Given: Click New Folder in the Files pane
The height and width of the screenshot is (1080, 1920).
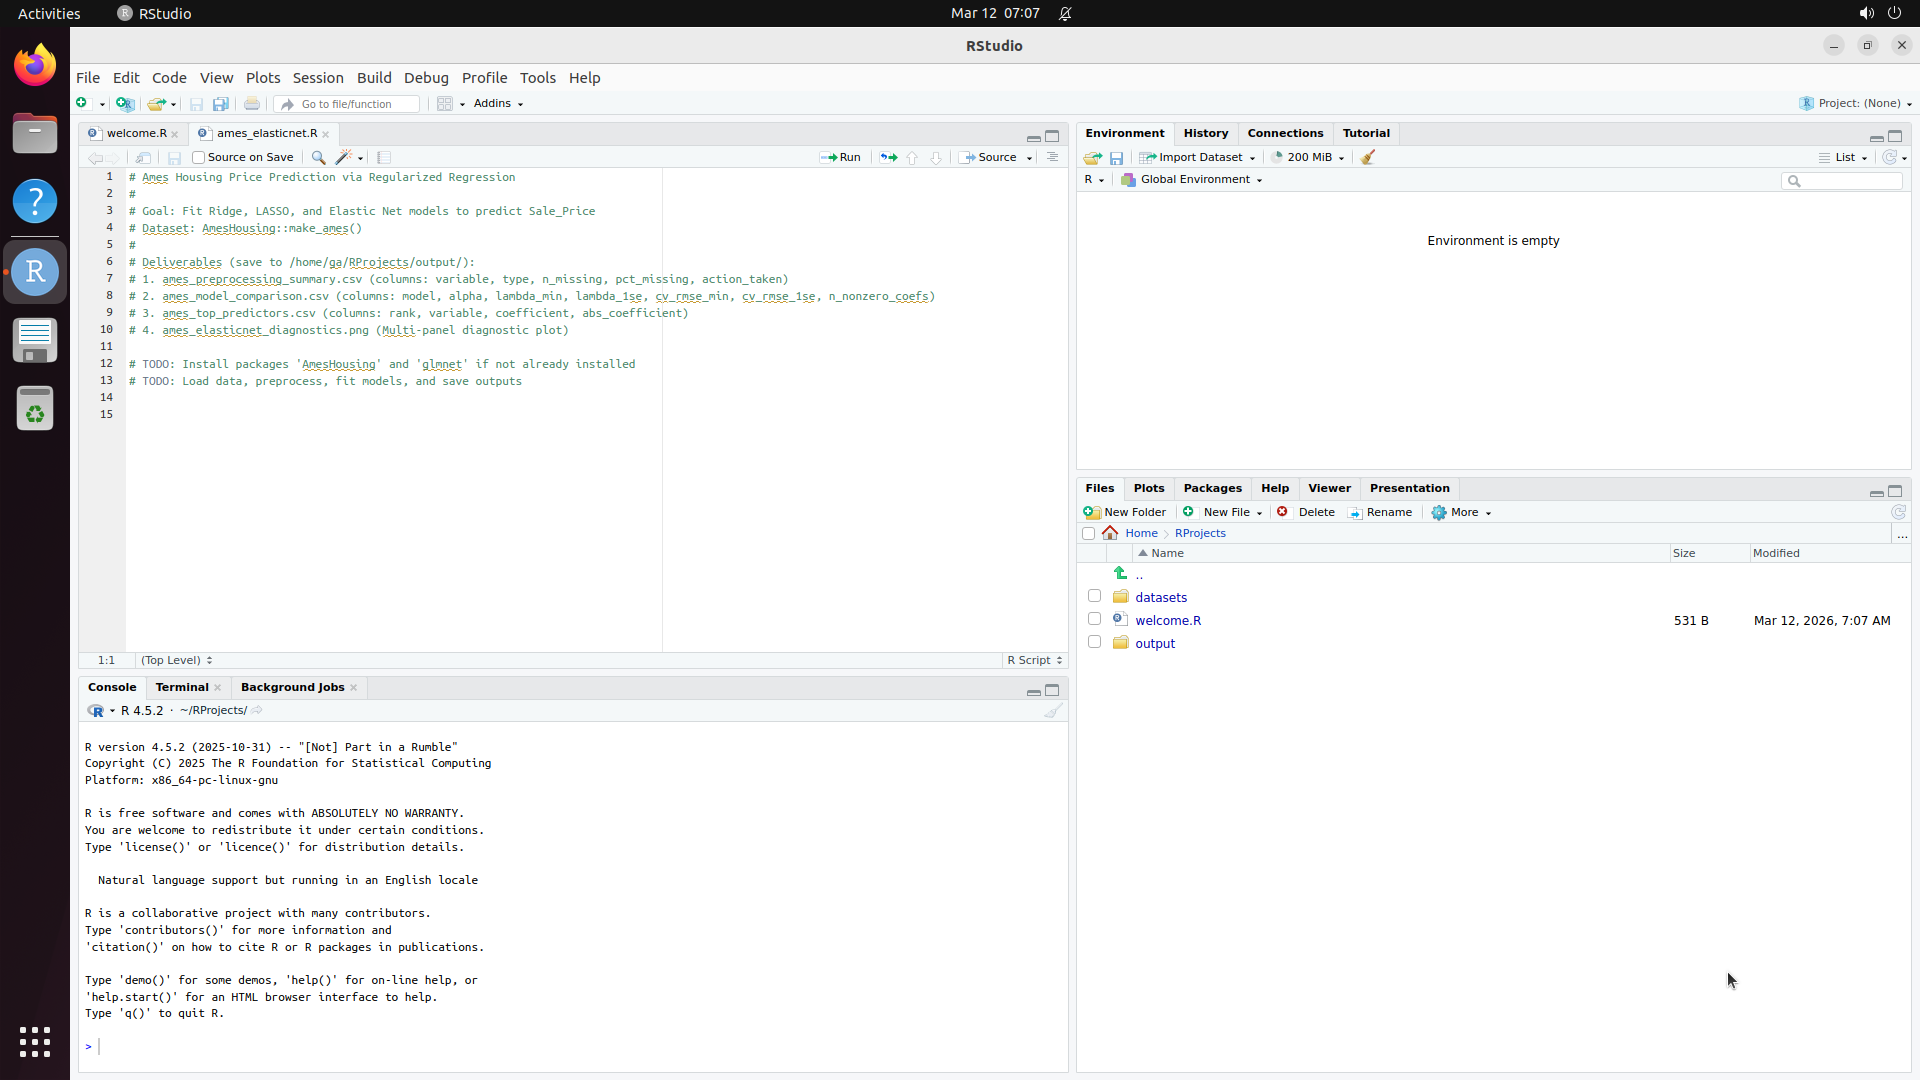Looking at the screenshot, I should click(1125, 511).
